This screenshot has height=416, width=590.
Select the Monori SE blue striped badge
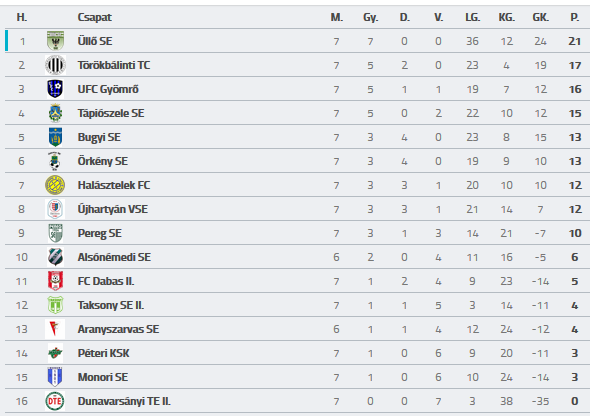(55, 377)
